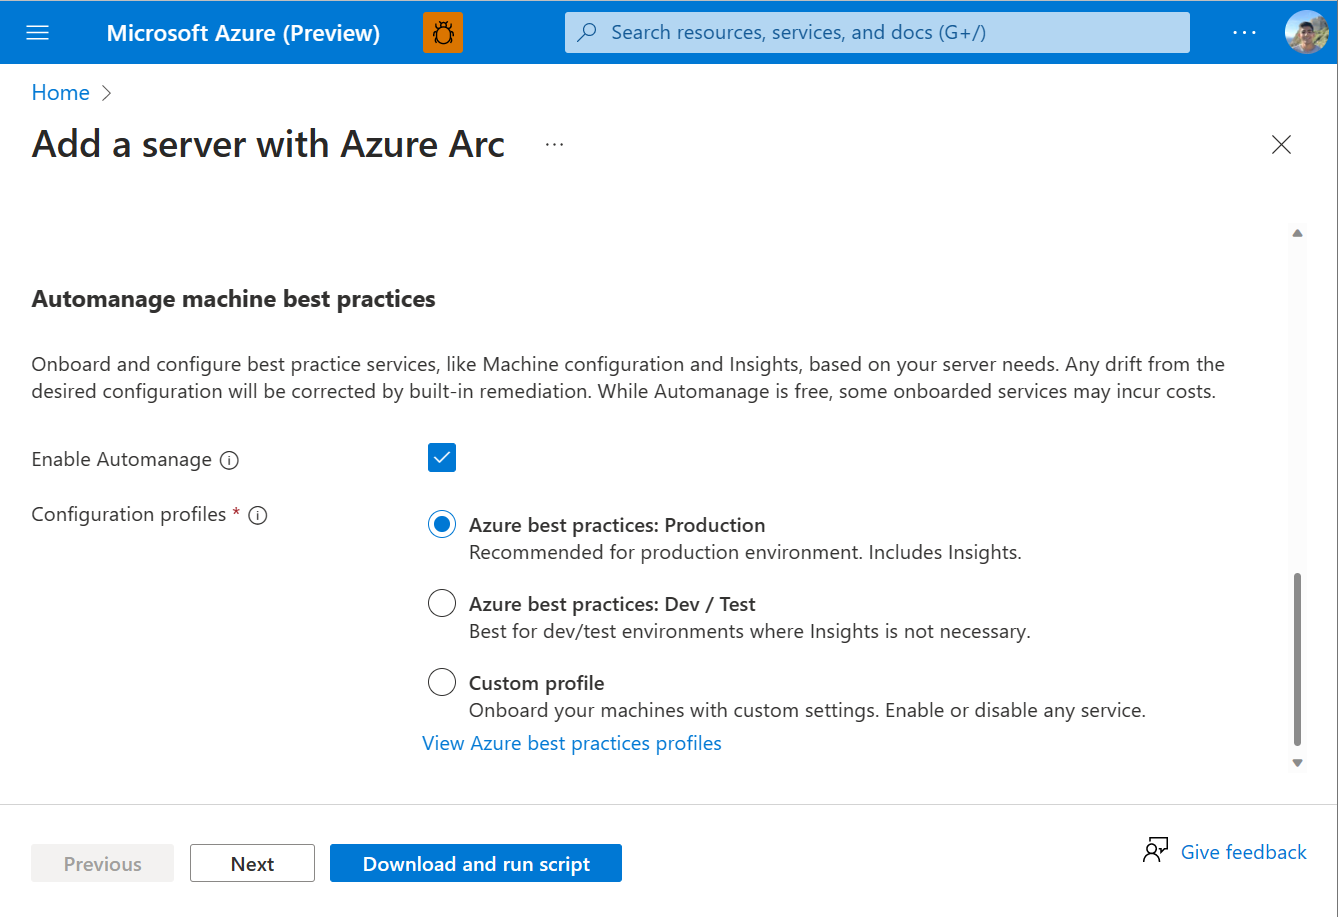Click the scrollbar down arrow
The height and width of the screenshot is (917, 1338).
coord(1297,763)
